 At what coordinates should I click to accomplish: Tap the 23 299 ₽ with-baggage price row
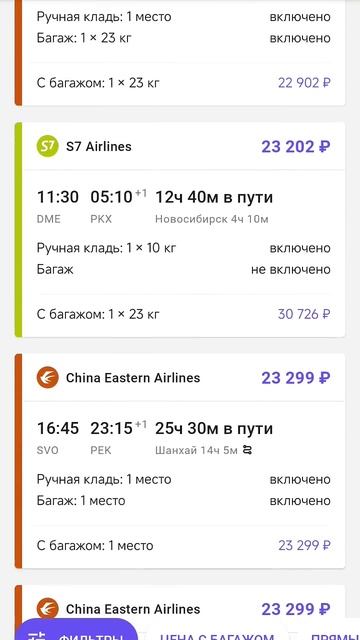(184, 545)
